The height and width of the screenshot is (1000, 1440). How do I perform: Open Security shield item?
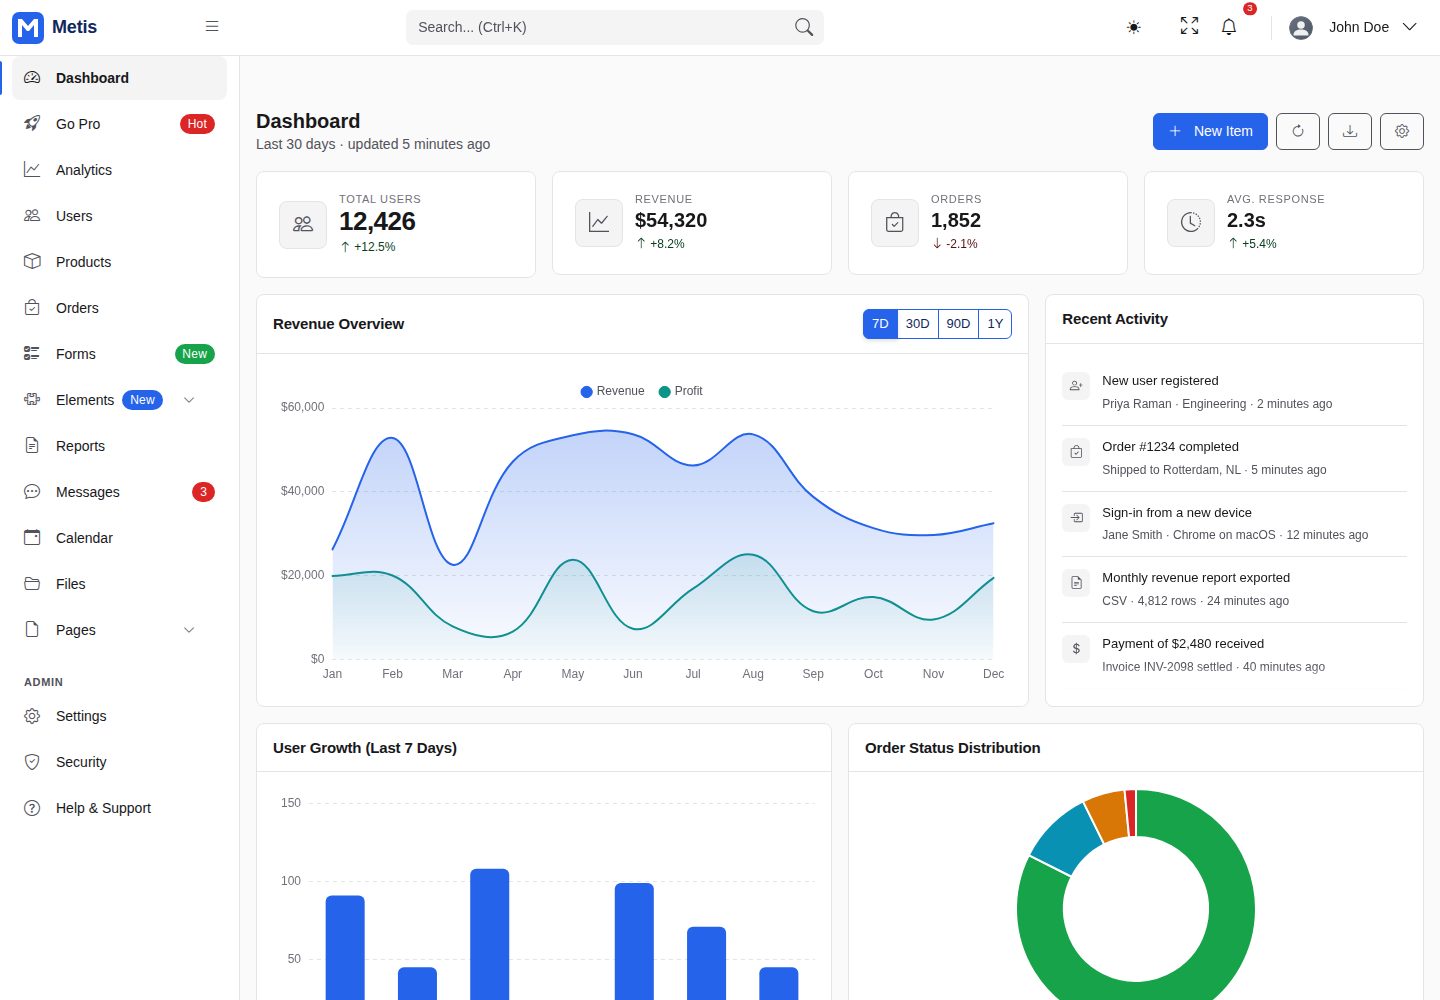tap(120, 762)
